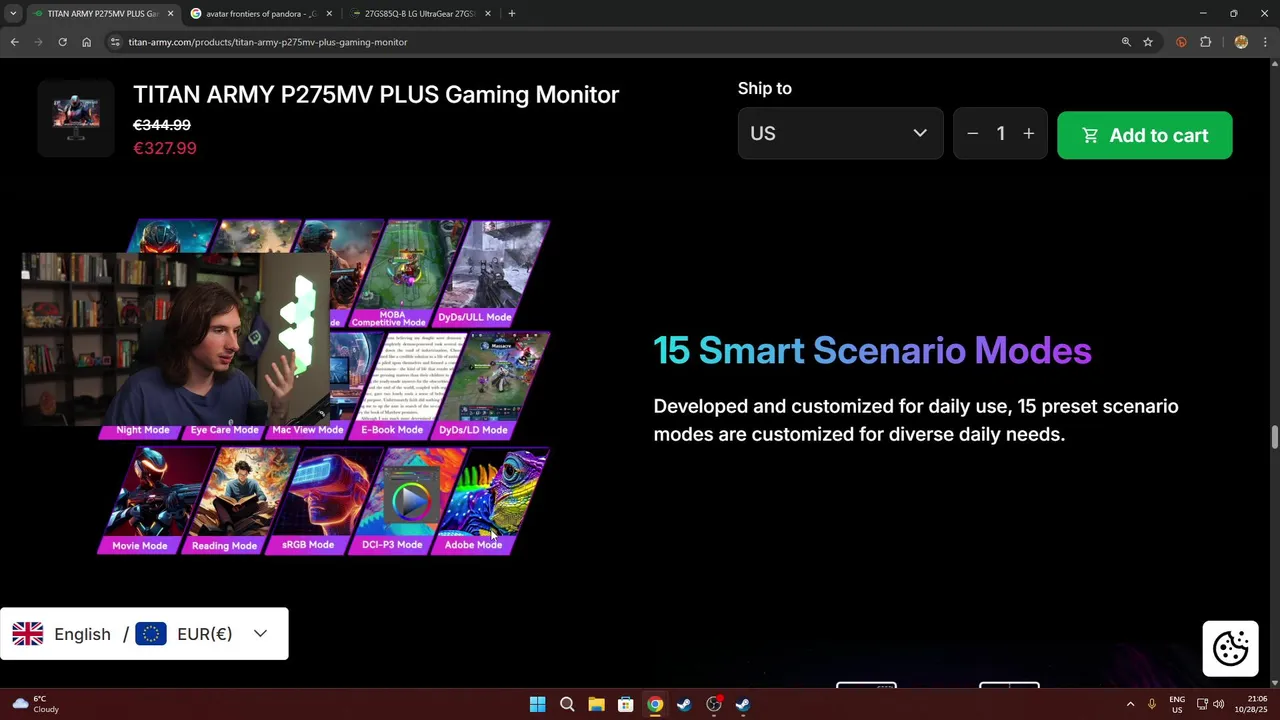This screenshot has width=1280, height=720.
Task: Click the orange extension icon in toolbar
Action: coord(1181,42)
